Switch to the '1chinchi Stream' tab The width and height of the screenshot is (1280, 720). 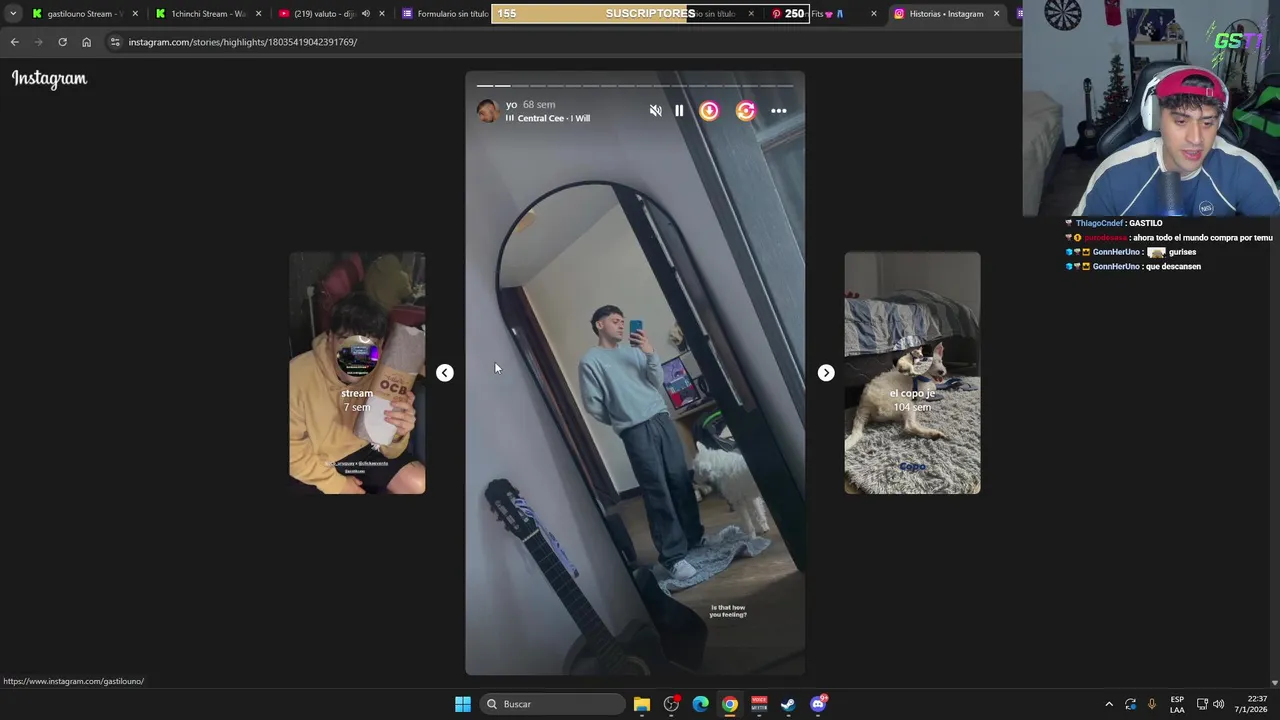point(207,14)
